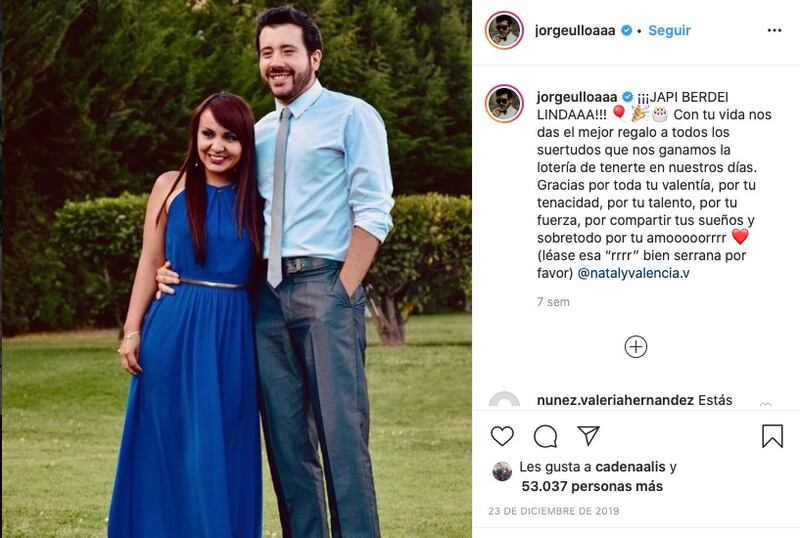This screenshot has width=800, height=538.
Task: Open commenter nunez.valeriahernandez profile
Action: pyautogui.click(x=615, y=400)
